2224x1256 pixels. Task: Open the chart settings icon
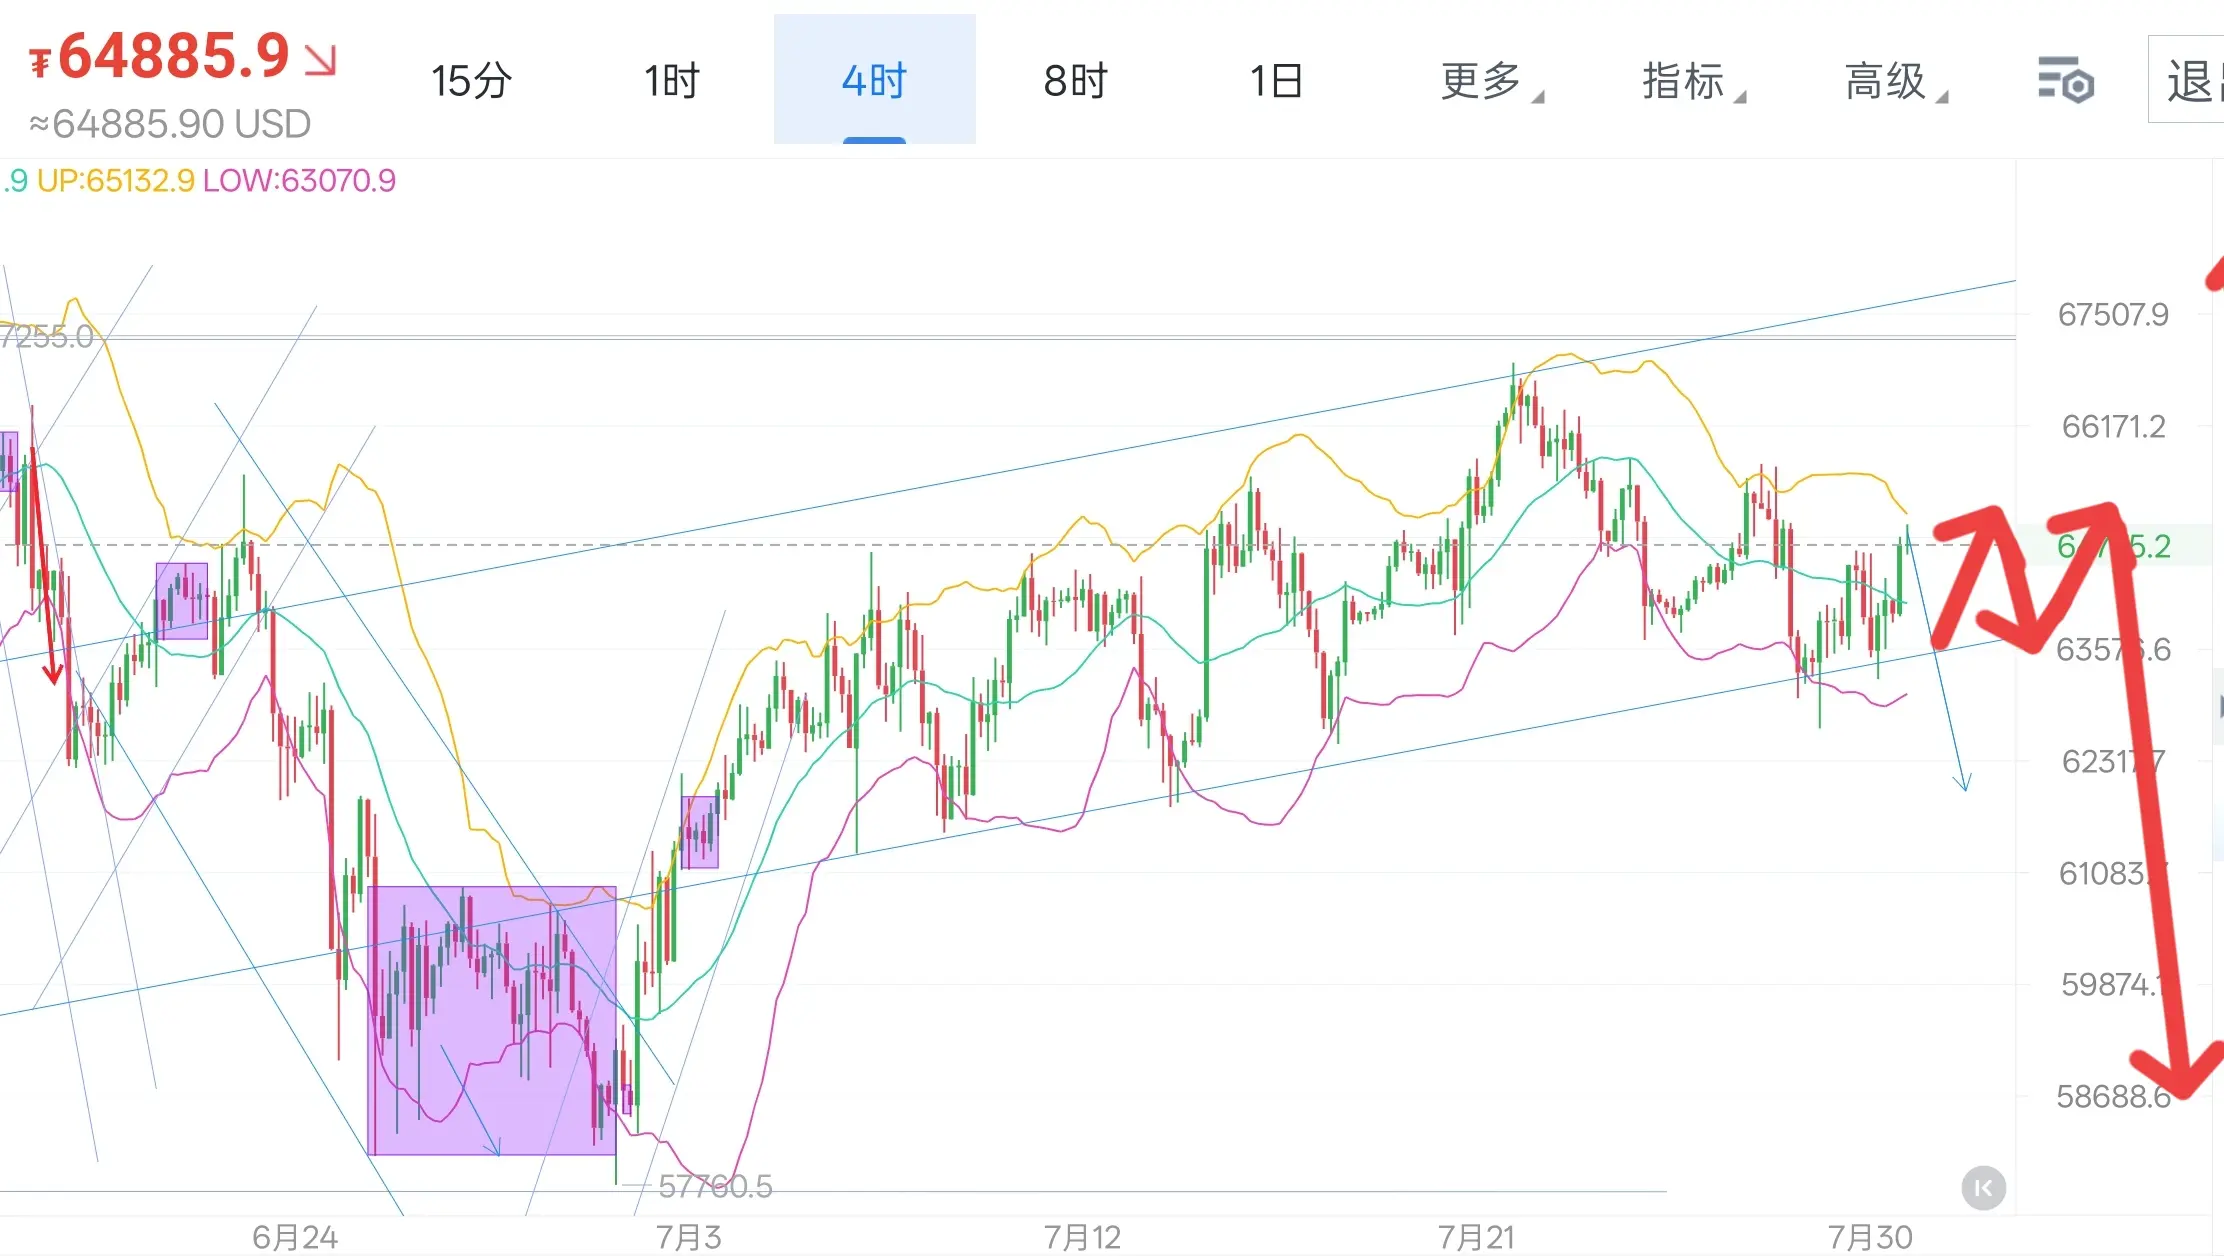(2066, 80)
